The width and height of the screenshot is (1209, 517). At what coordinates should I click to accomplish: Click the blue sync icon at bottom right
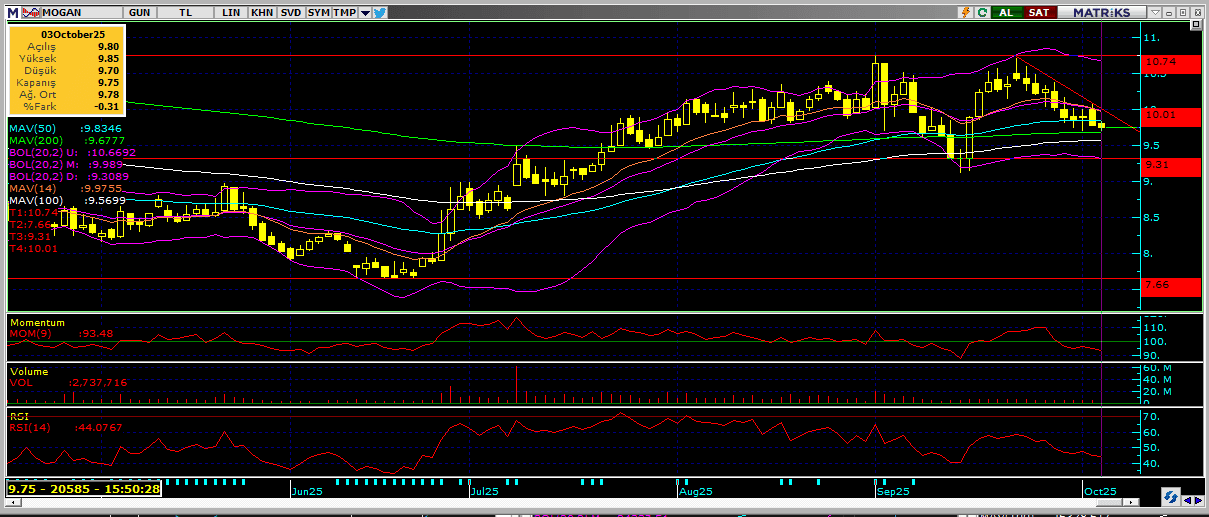(x=1169, y=497)
